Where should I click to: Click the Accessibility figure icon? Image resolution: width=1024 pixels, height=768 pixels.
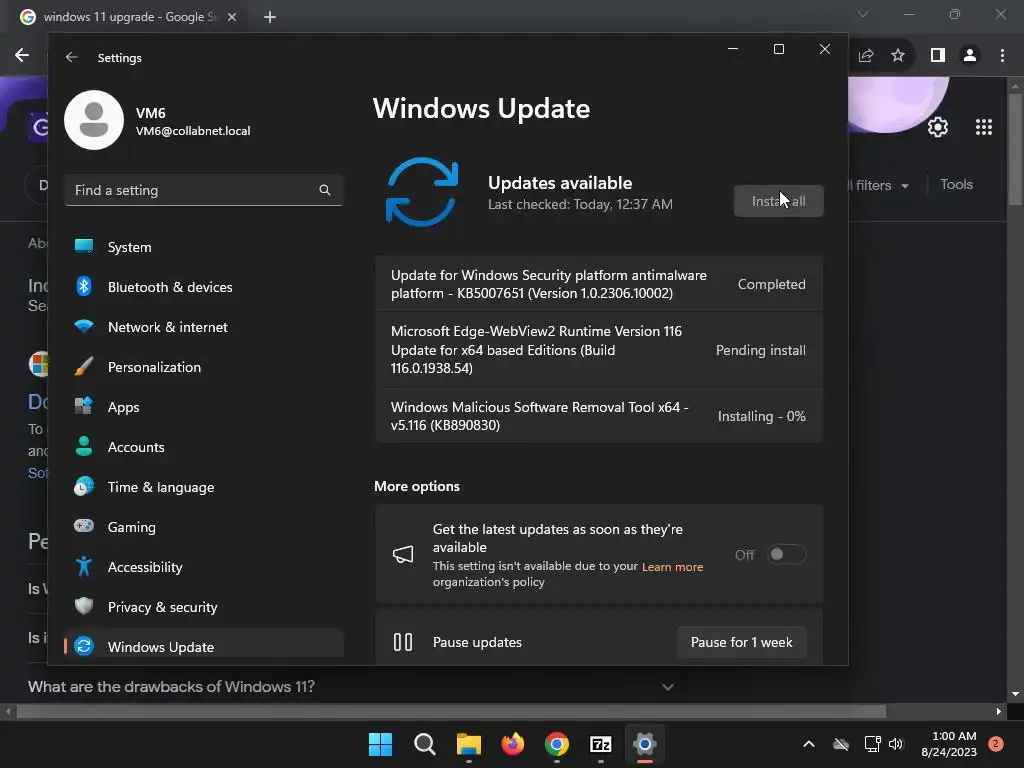(x=84, y=566)
